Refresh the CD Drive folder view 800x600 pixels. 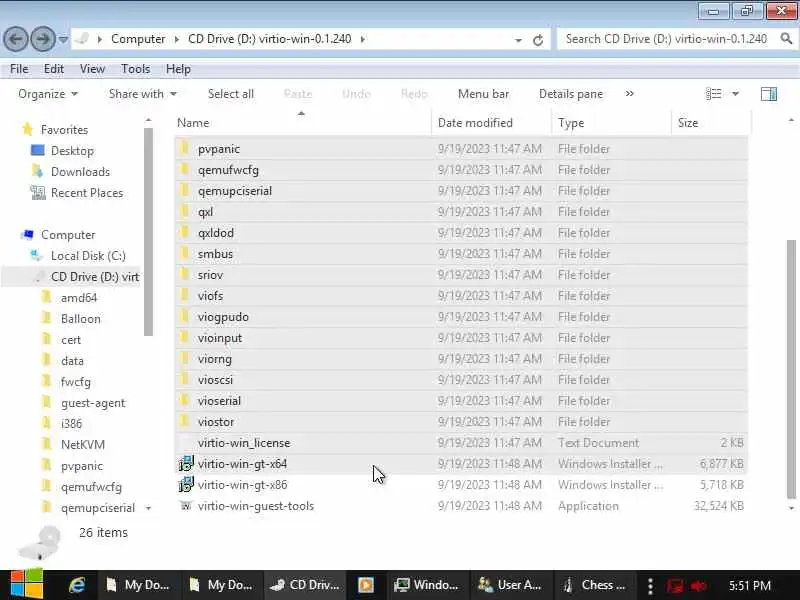538,40
